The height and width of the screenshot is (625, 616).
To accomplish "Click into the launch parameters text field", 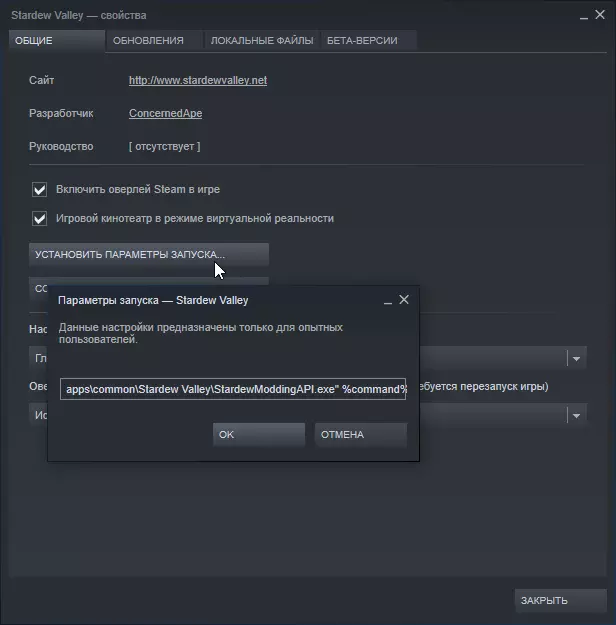I will point(233,389).
